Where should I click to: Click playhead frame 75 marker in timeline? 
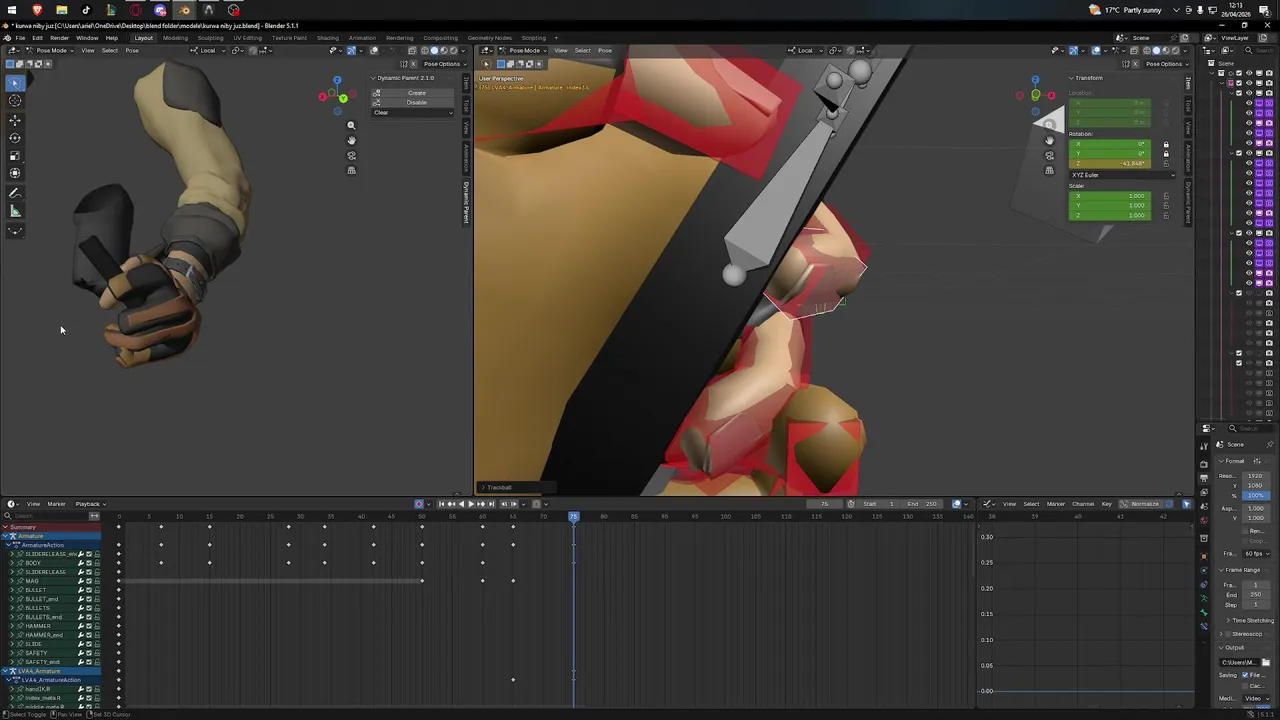(574, 517)
